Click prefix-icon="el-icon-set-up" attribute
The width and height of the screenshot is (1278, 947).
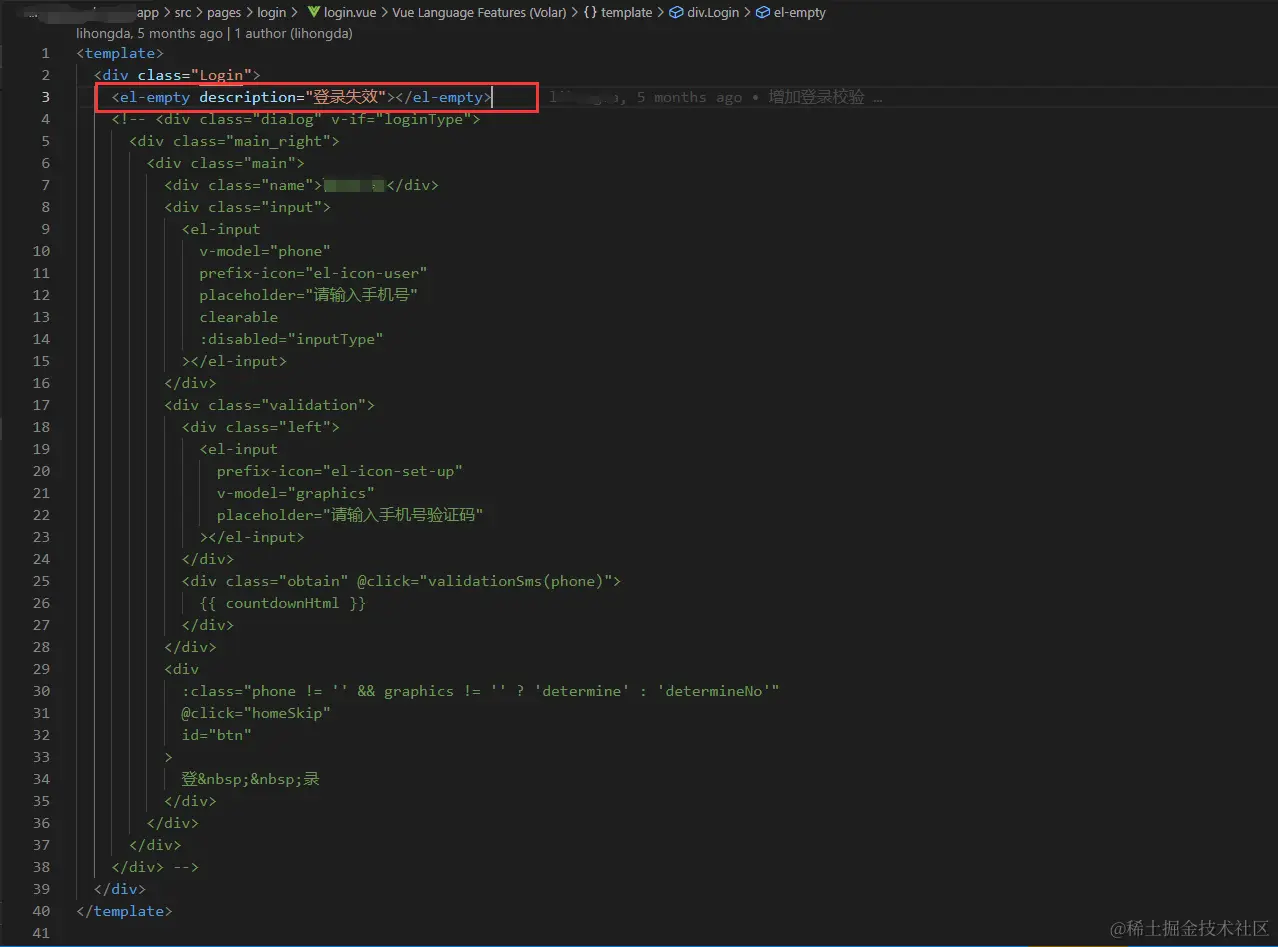pyautogui.click(x=340, y=471)
